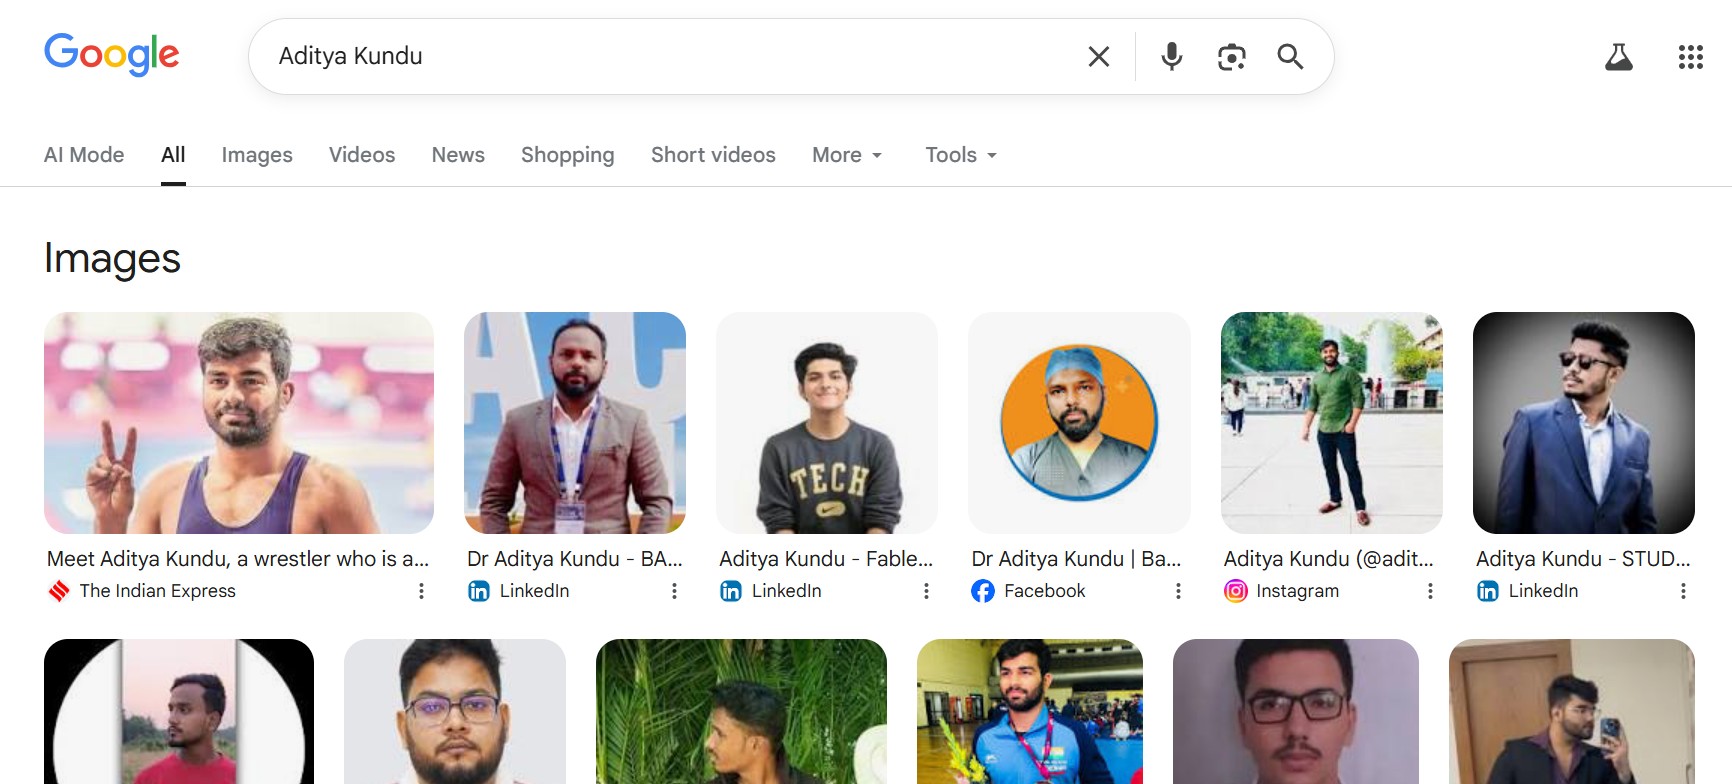Select the Short videos tab
This screenshot has height=784, width=1732.
(x=713, y=155)
